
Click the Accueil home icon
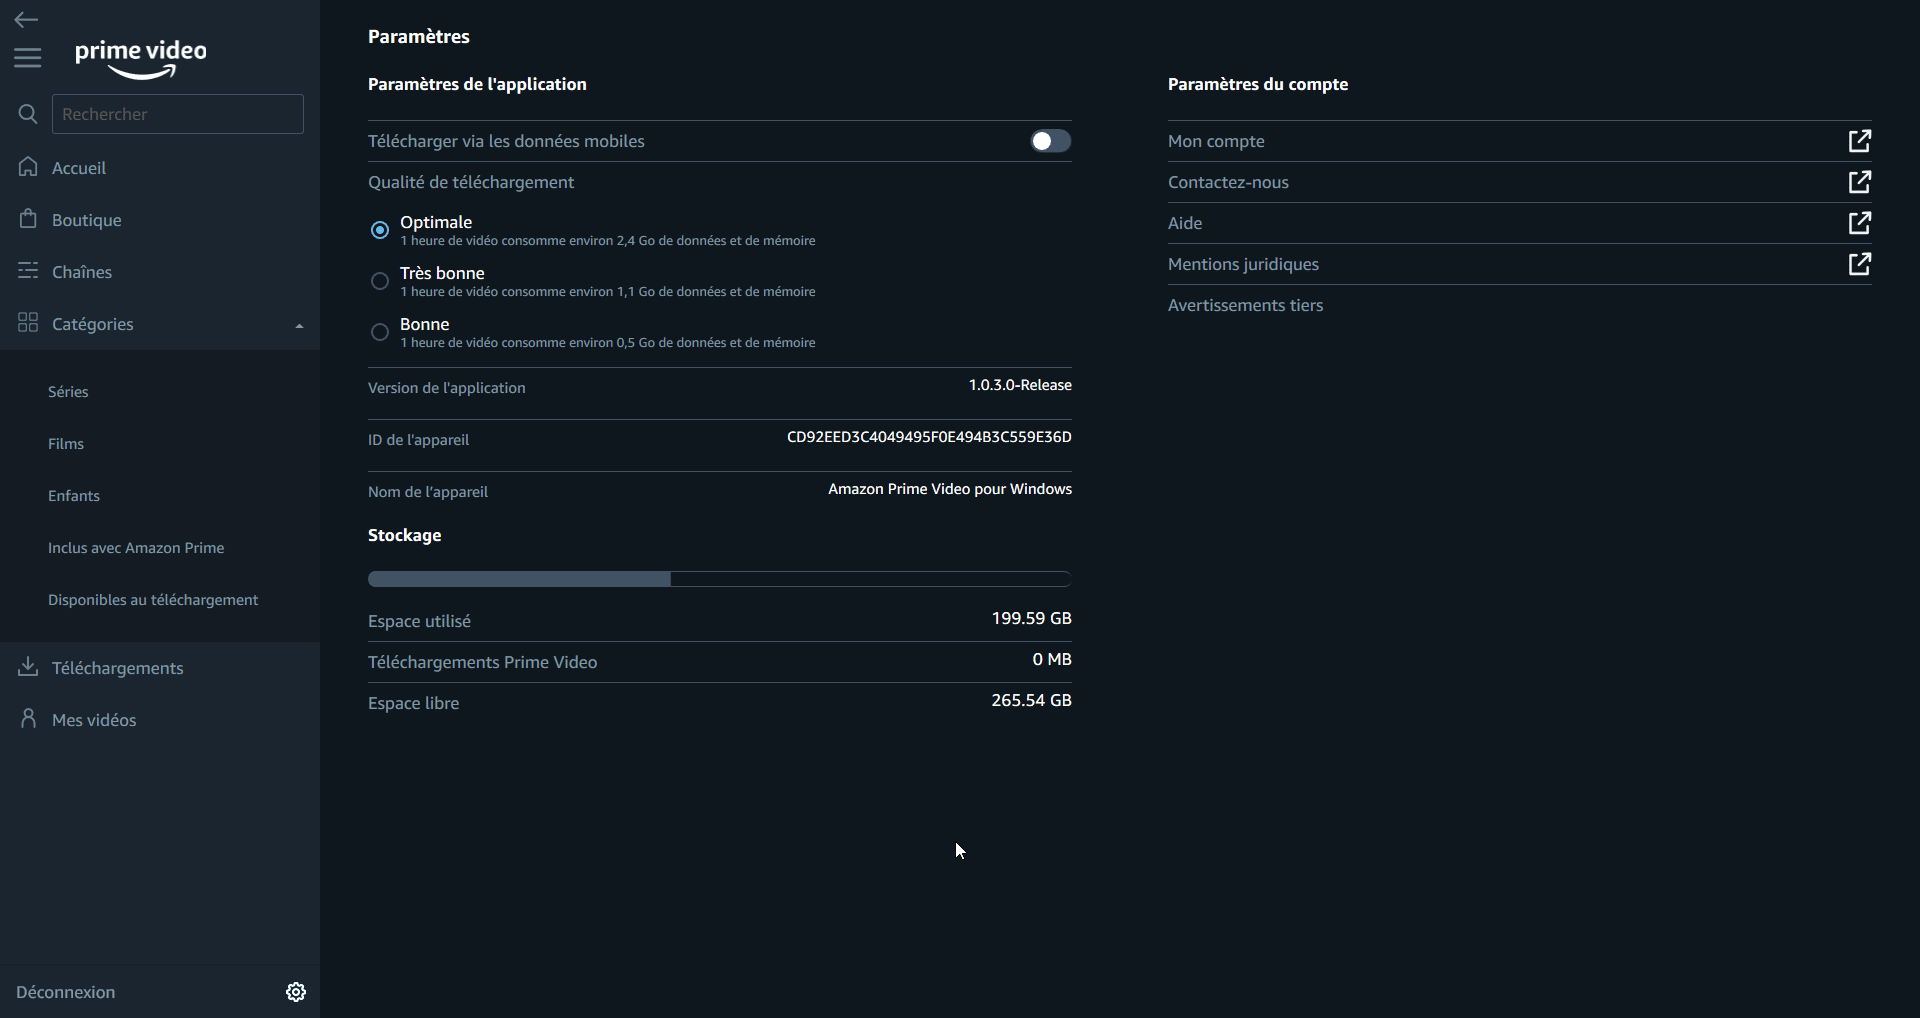[28, 167]
